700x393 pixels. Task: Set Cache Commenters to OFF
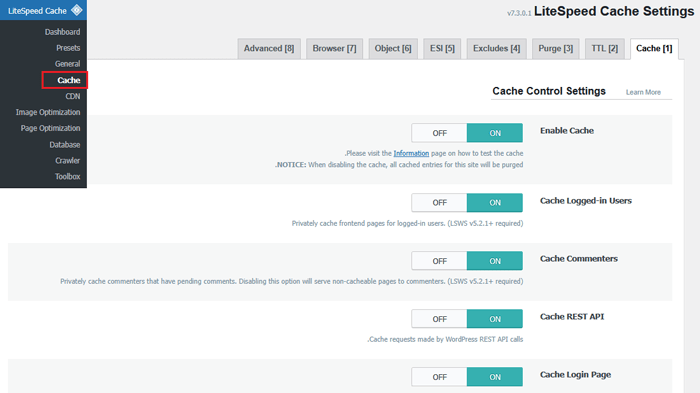coord(439,261)
